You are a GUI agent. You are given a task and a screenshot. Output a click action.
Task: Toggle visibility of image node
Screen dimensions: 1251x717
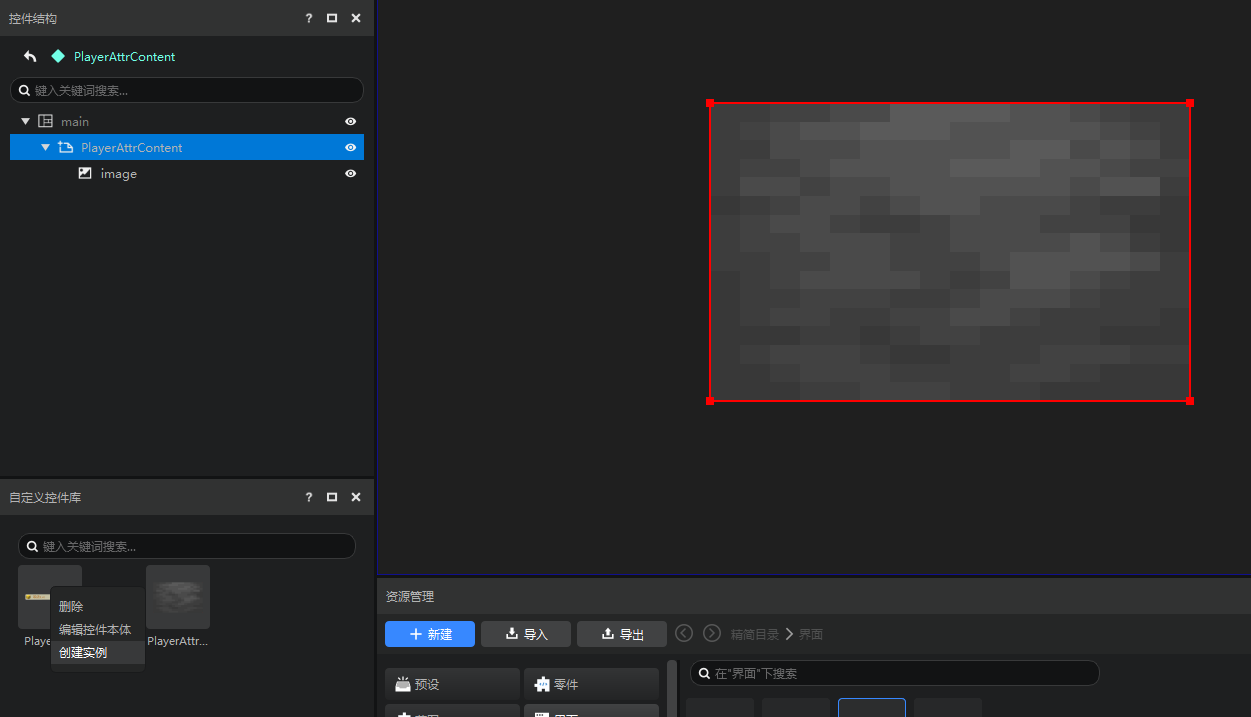[x=351, y=173]
